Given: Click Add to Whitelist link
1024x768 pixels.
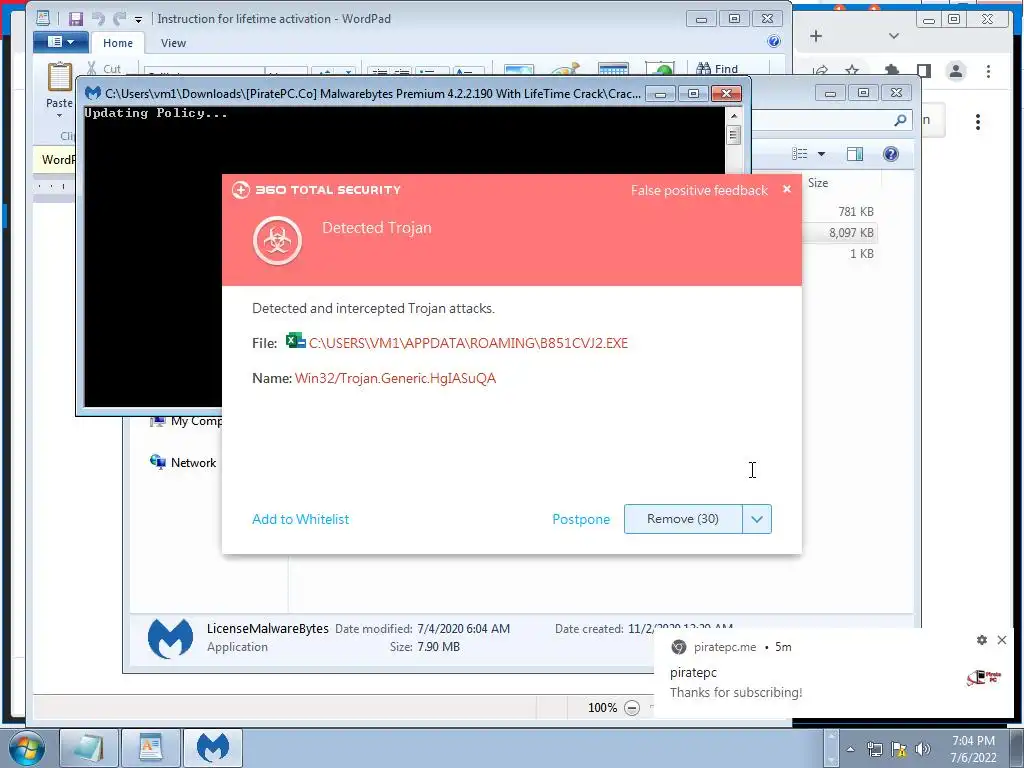Looking at the screenshot, I should (300, 519).
